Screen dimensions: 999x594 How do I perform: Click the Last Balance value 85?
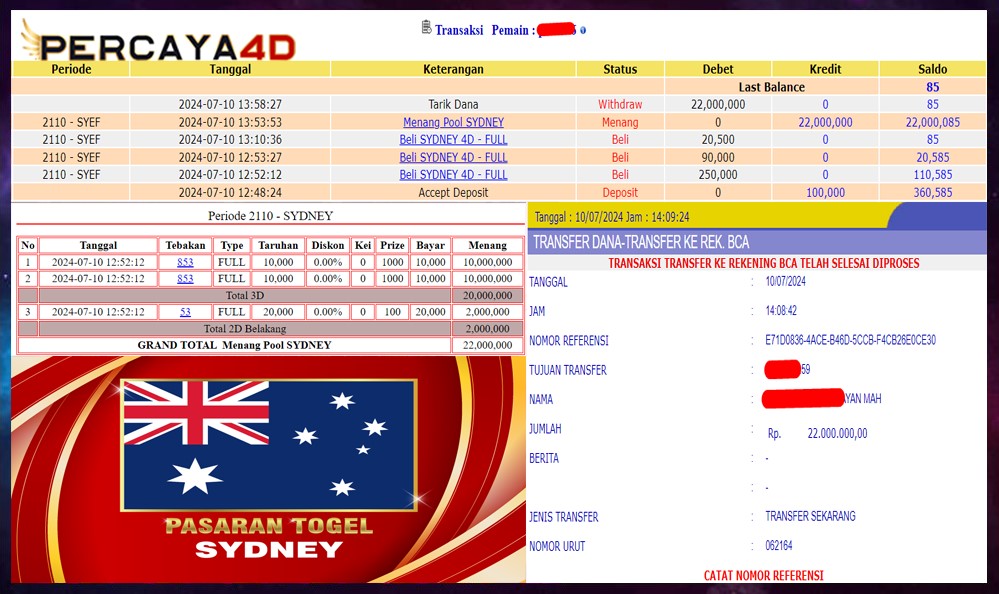point(932,87)
